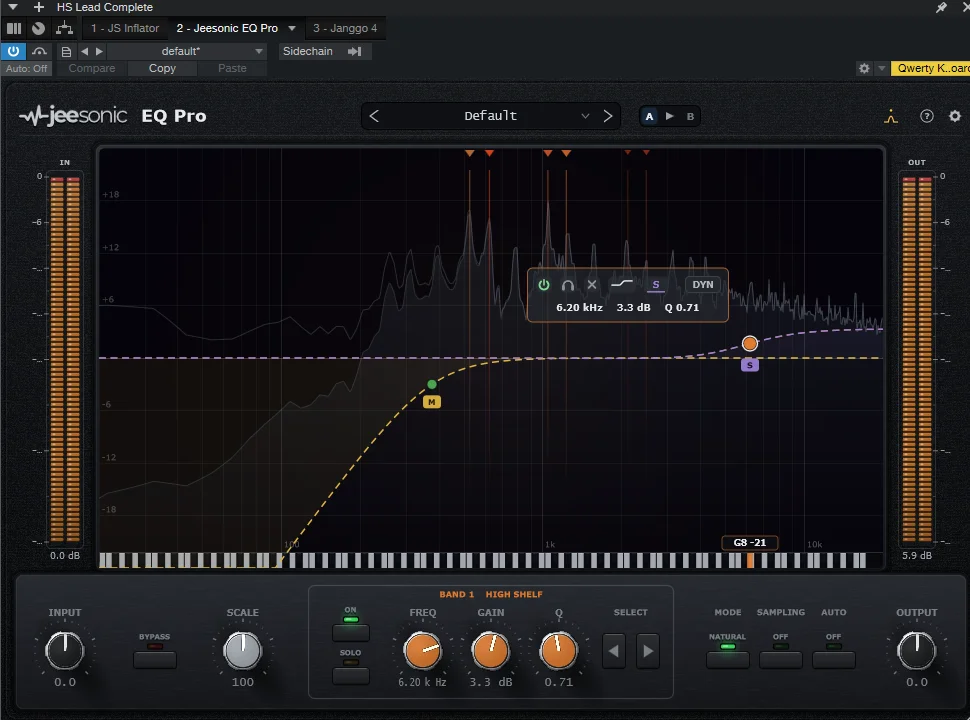Open the dropdown arrow beside the host gear
The height and width of the screenshot is (720, 970).
(x=882, y=68)
